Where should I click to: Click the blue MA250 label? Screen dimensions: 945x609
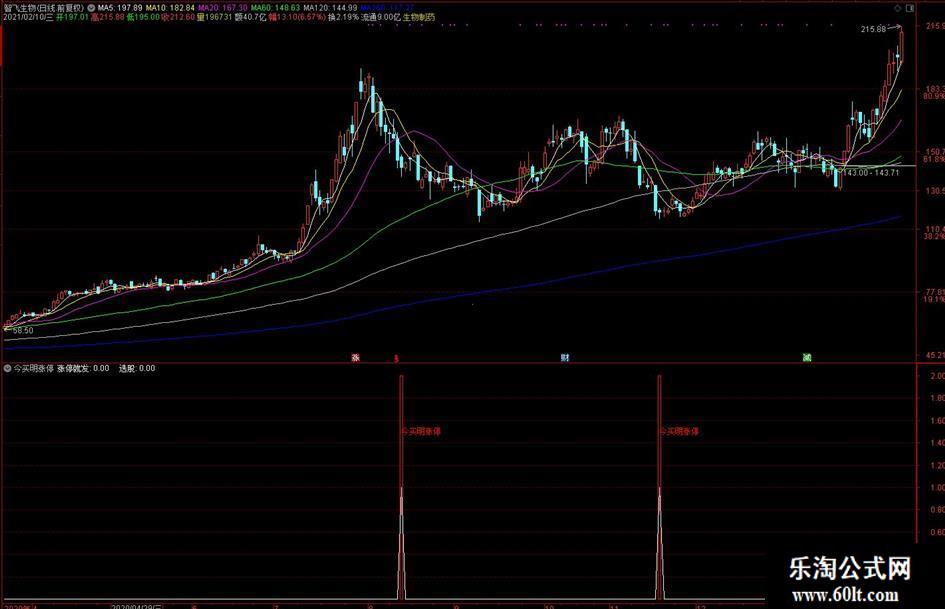[387, 8]
